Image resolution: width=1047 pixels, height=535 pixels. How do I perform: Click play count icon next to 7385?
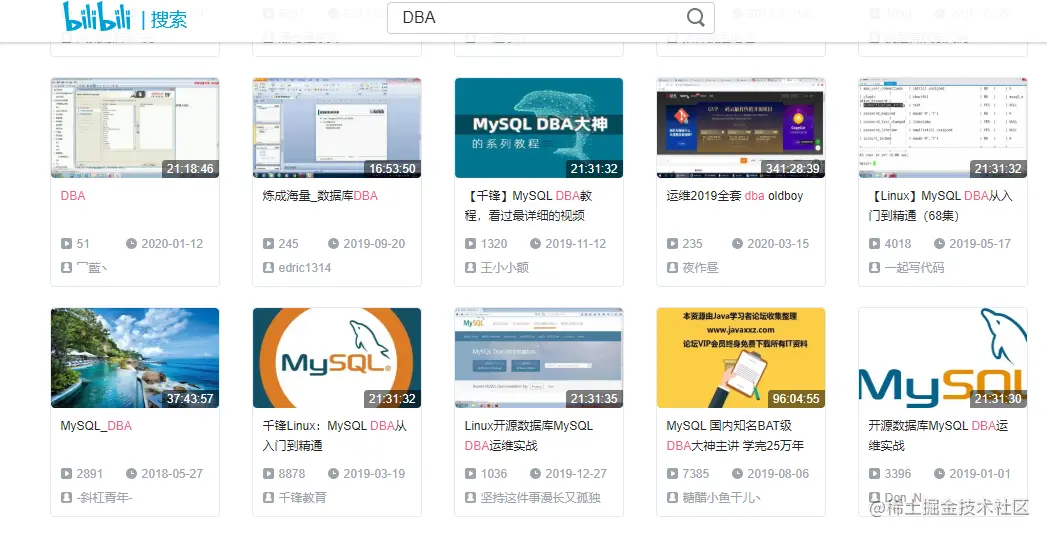pyautogui.click(x=672, y=474)
